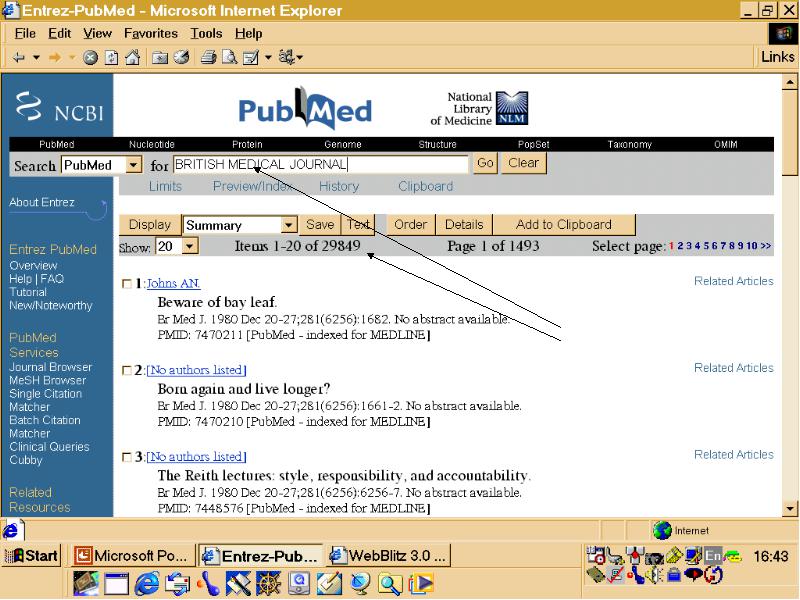Select the checkbox for result 3
This screenshot has width=800, height=600.
pyautogui.click(x=127, y=457)
